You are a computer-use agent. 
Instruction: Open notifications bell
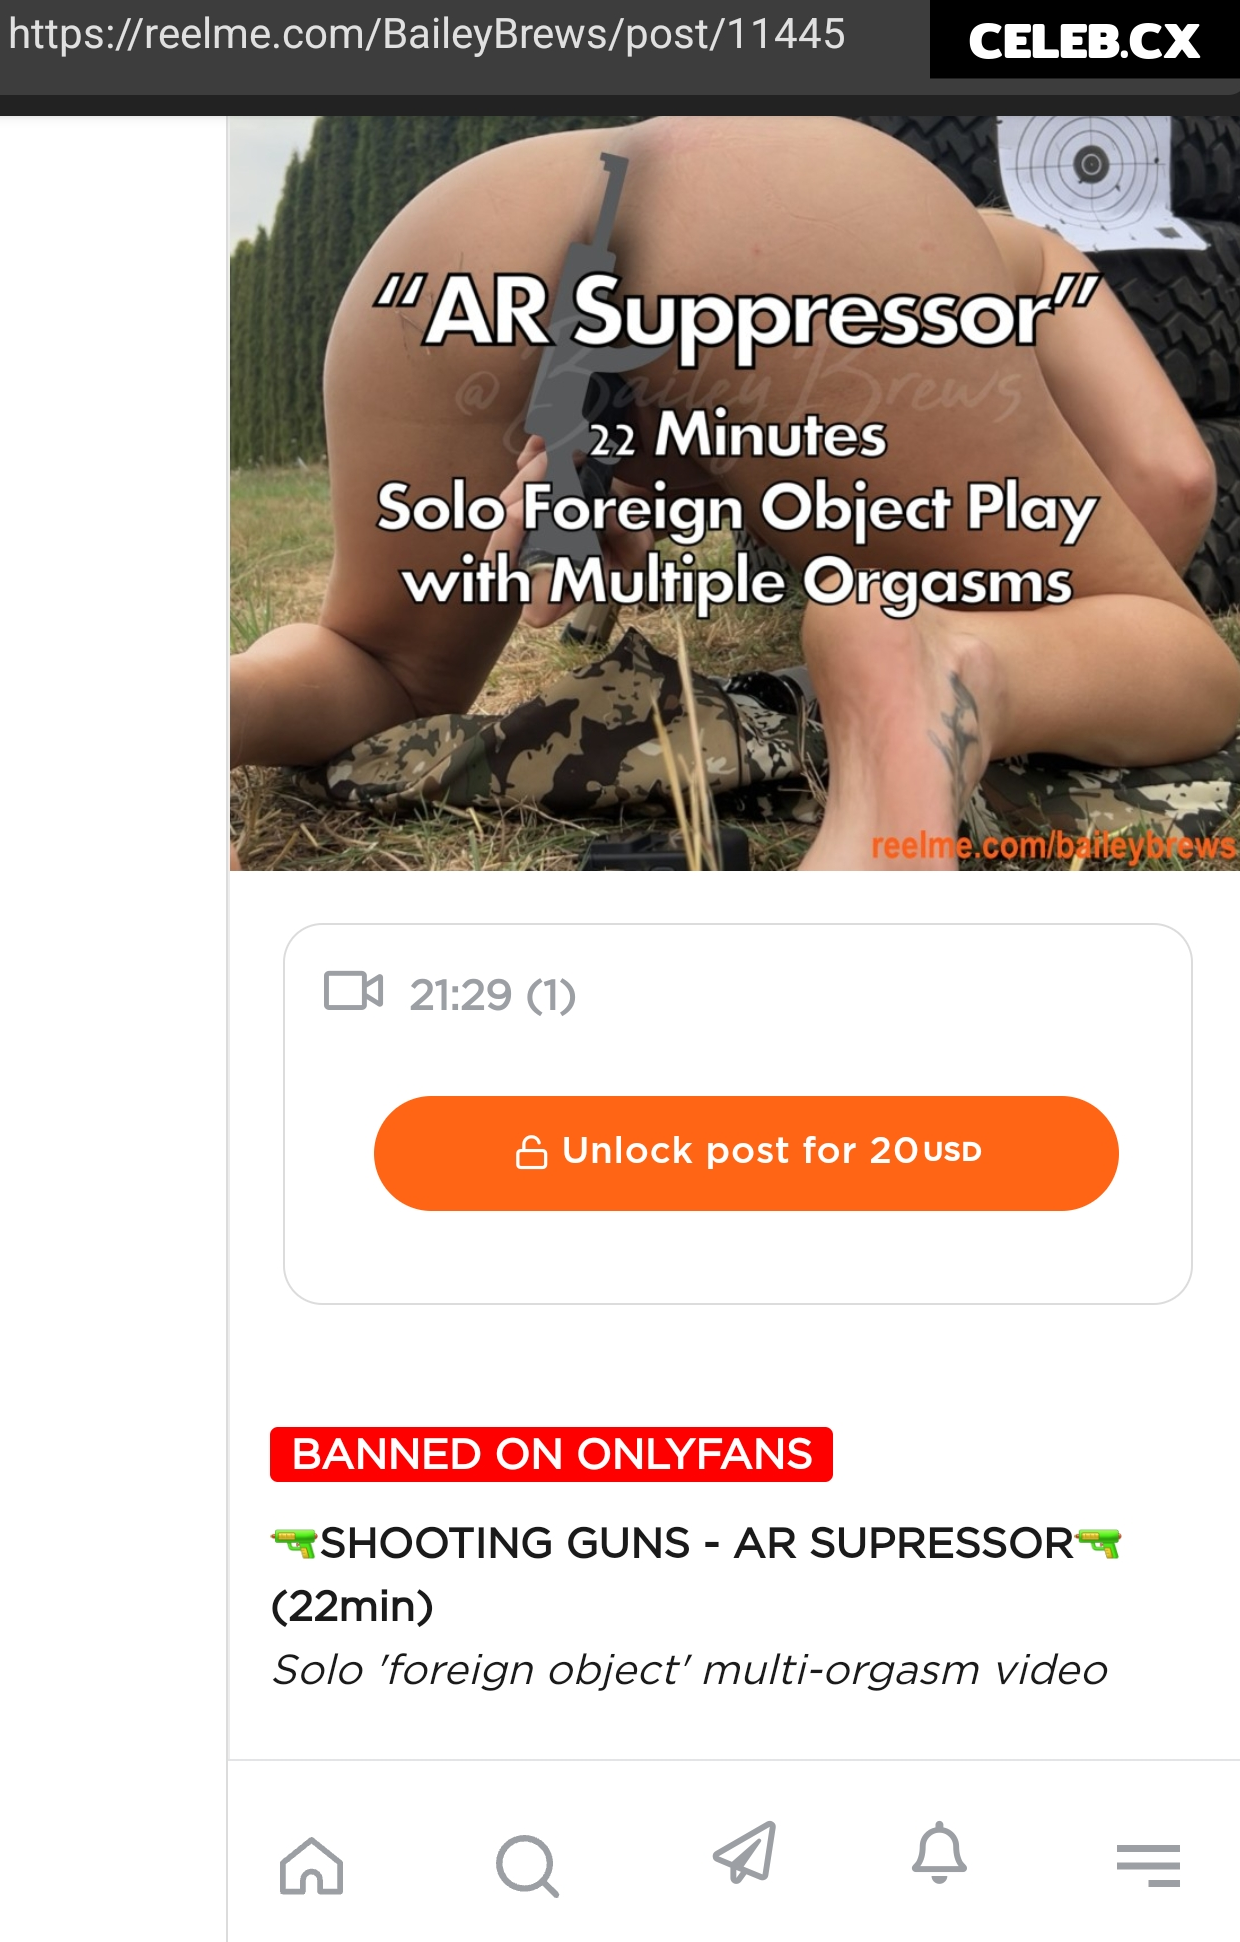939,1853
